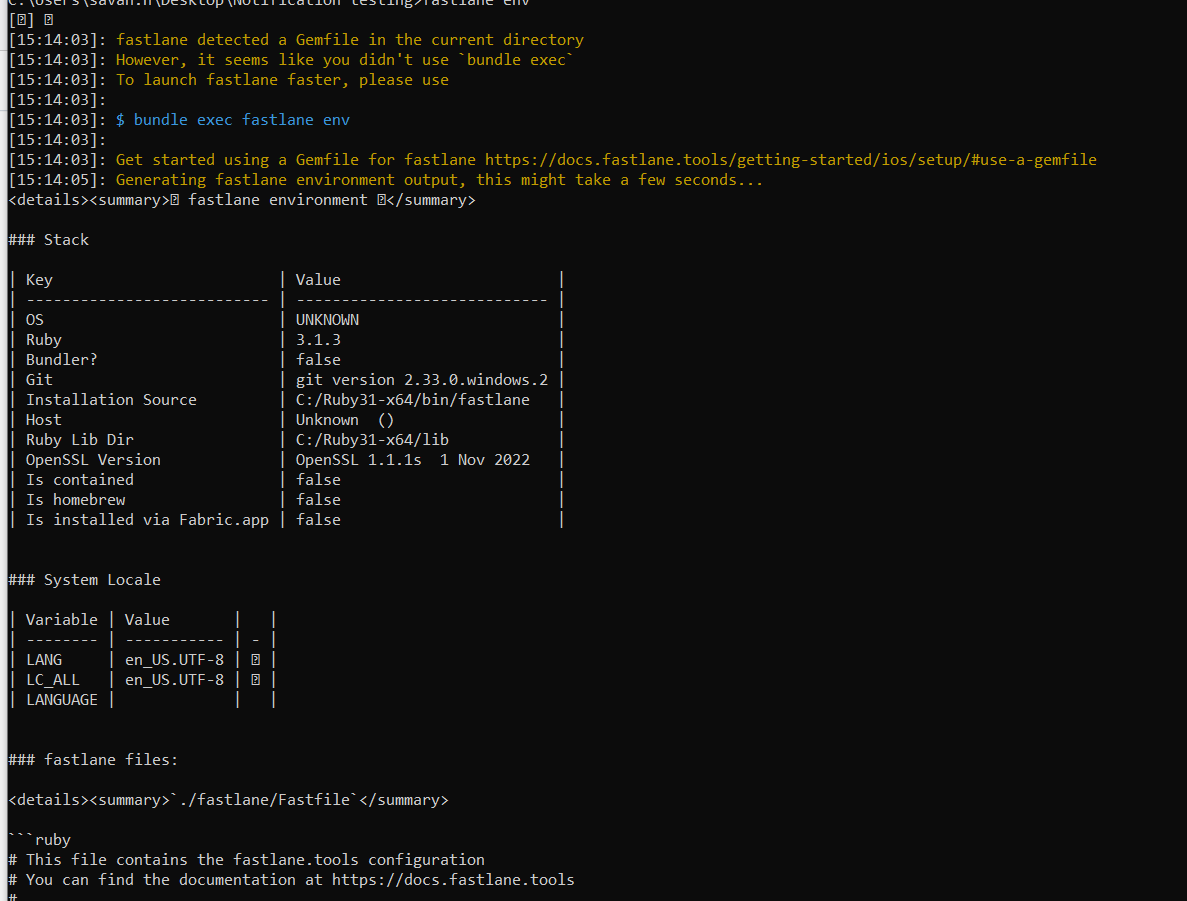Image resolution: width=1187 pixels, height=901 pixels.
Task: Select the Stack section heading
Action: tap(48, 239)
